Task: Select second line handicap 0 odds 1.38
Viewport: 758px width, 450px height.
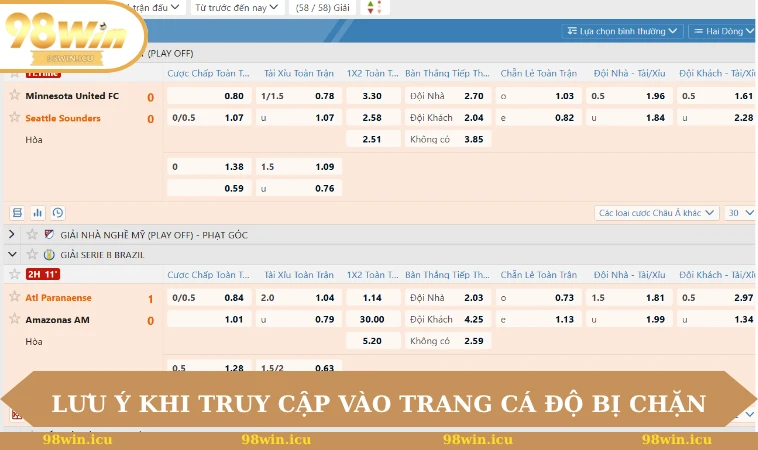Action: [x=209, y=167]
